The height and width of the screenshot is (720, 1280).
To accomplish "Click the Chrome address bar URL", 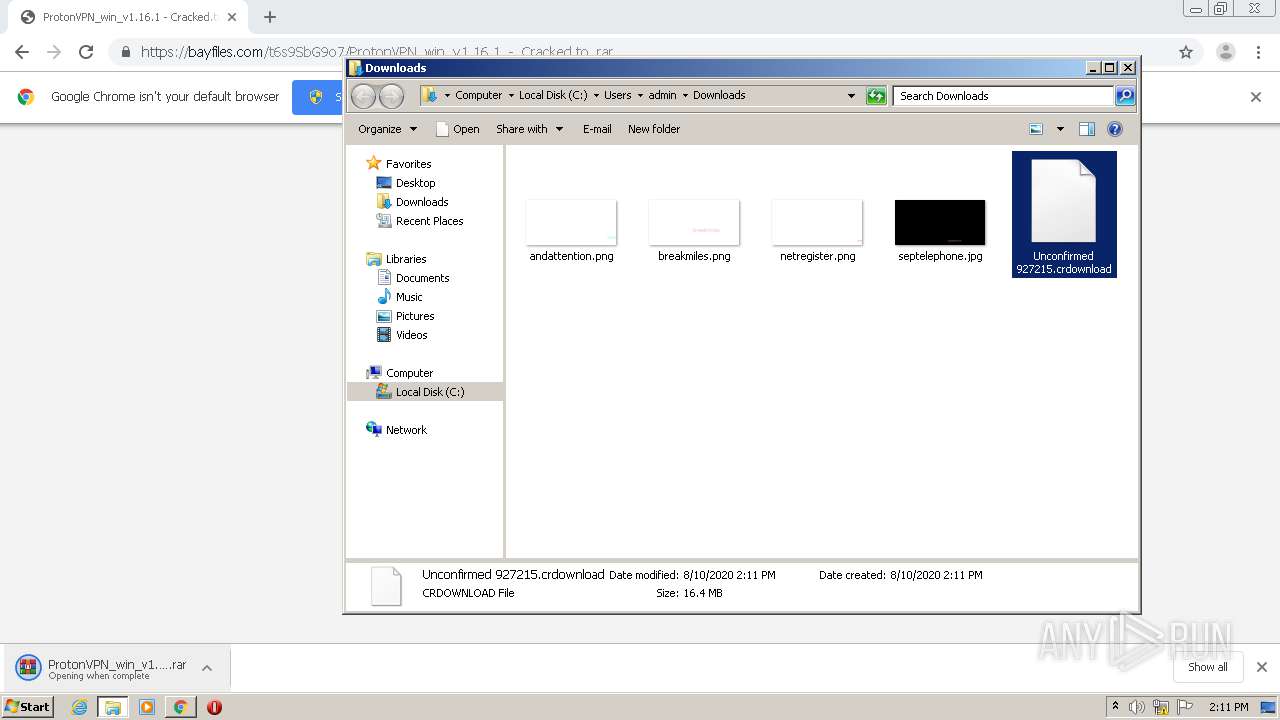I will [x=377, y=52].
